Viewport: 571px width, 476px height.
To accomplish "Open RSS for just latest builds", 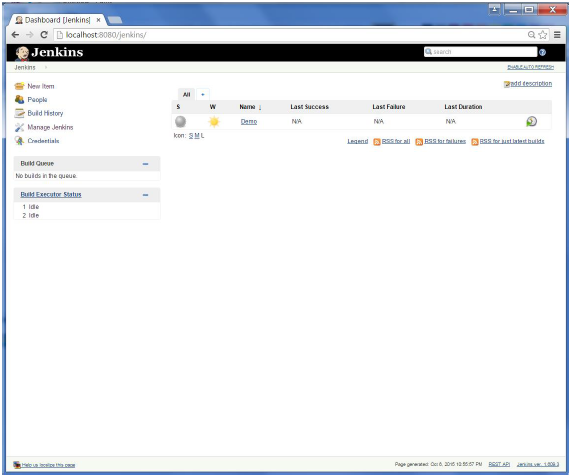I will (x=512, y=141).
